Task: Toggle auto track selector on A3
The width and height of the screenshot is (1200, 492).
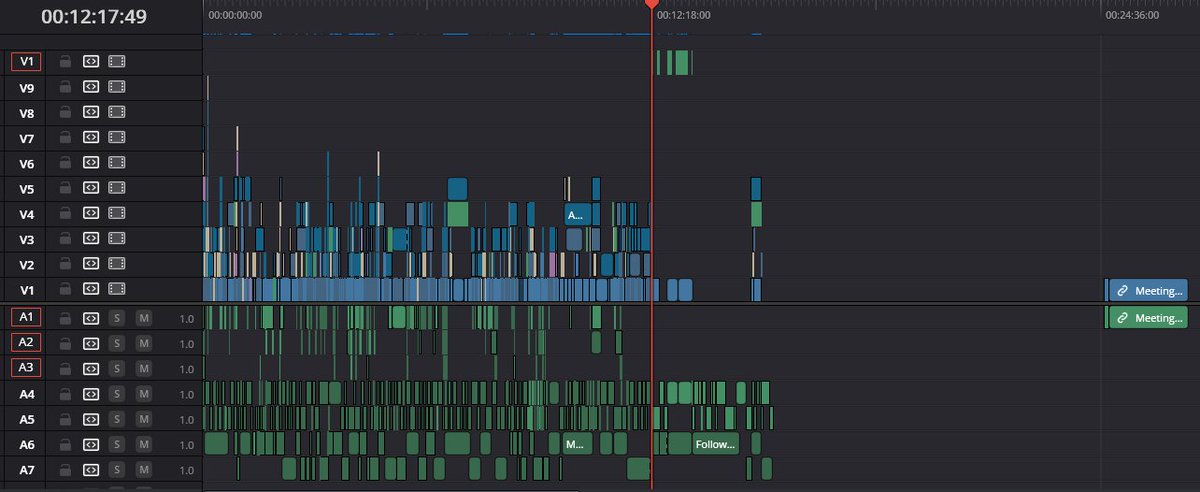Action: (91, 368)
